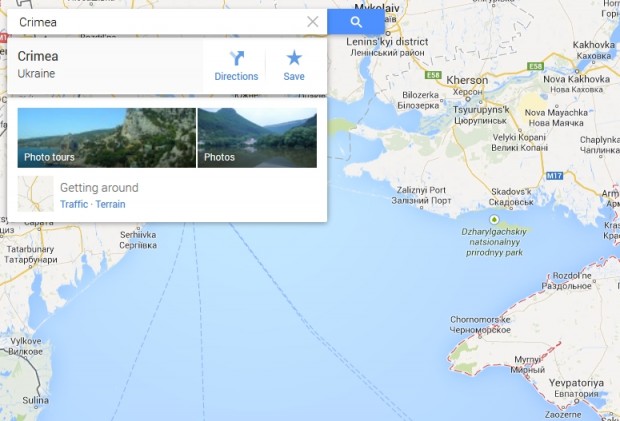620x421 pixels.
Task: Select the Crimea Ukraine result title
Action: coord(38,56)
